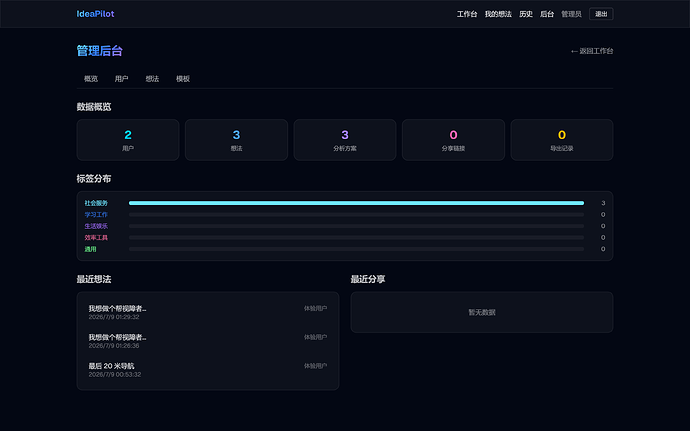Click the 导出记录 stat card

[562, 140]
